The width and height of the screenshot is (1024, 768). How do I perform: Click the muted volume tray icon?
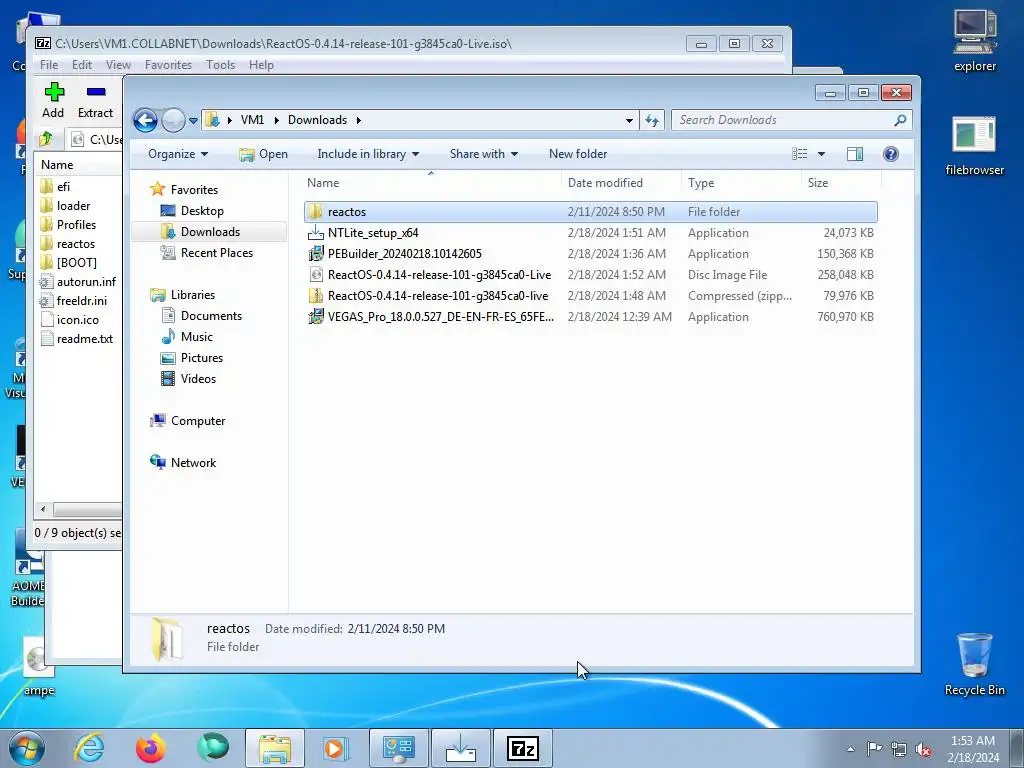923,749
